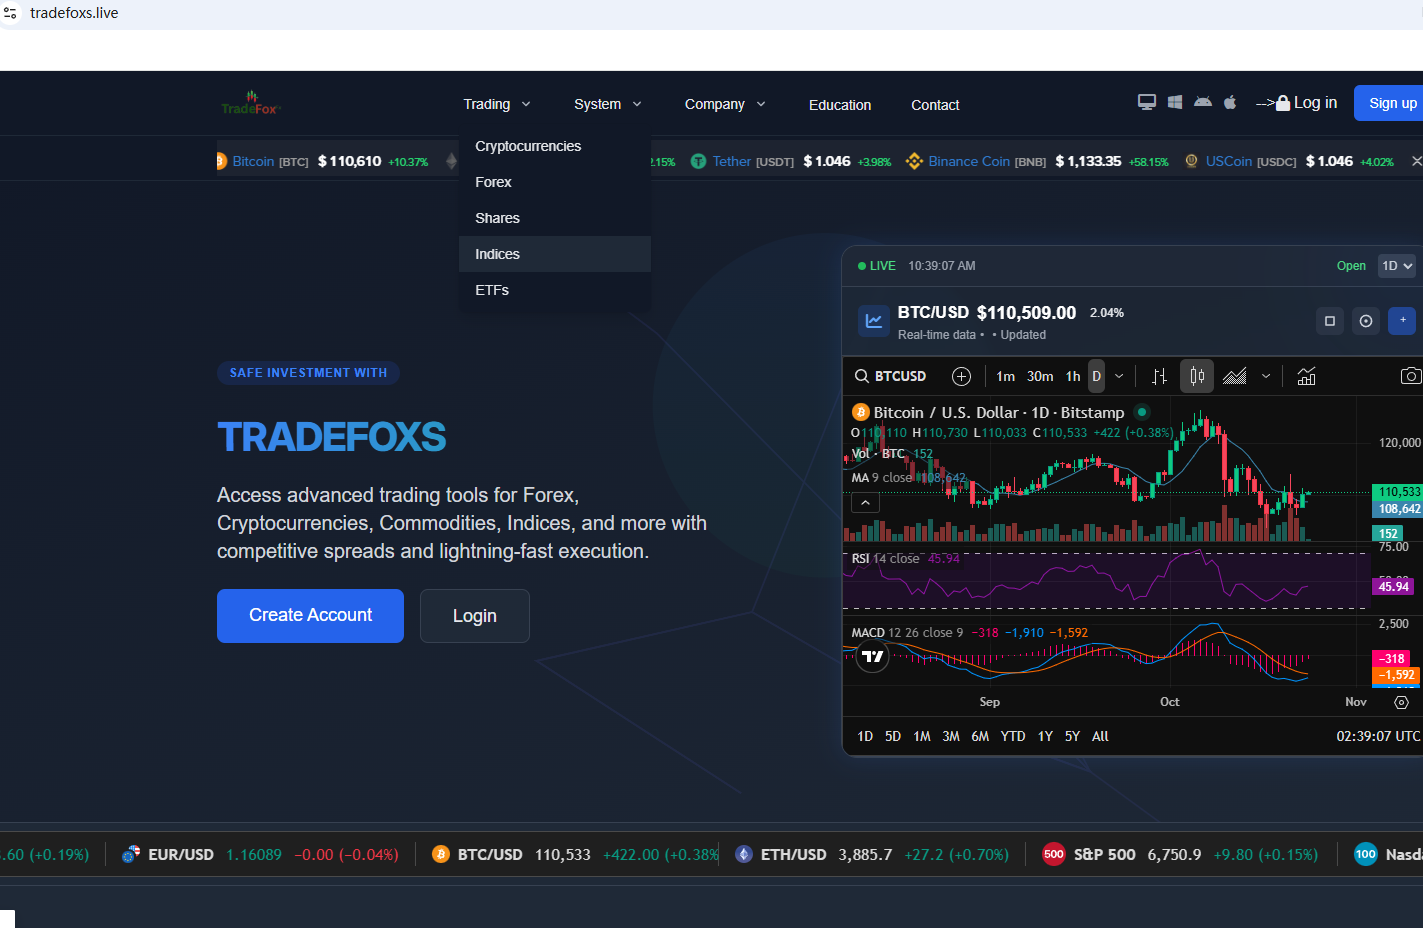The height and width of the screenshot is (928, 1423).
Task: Click the hero Login button
Action: 475,616
